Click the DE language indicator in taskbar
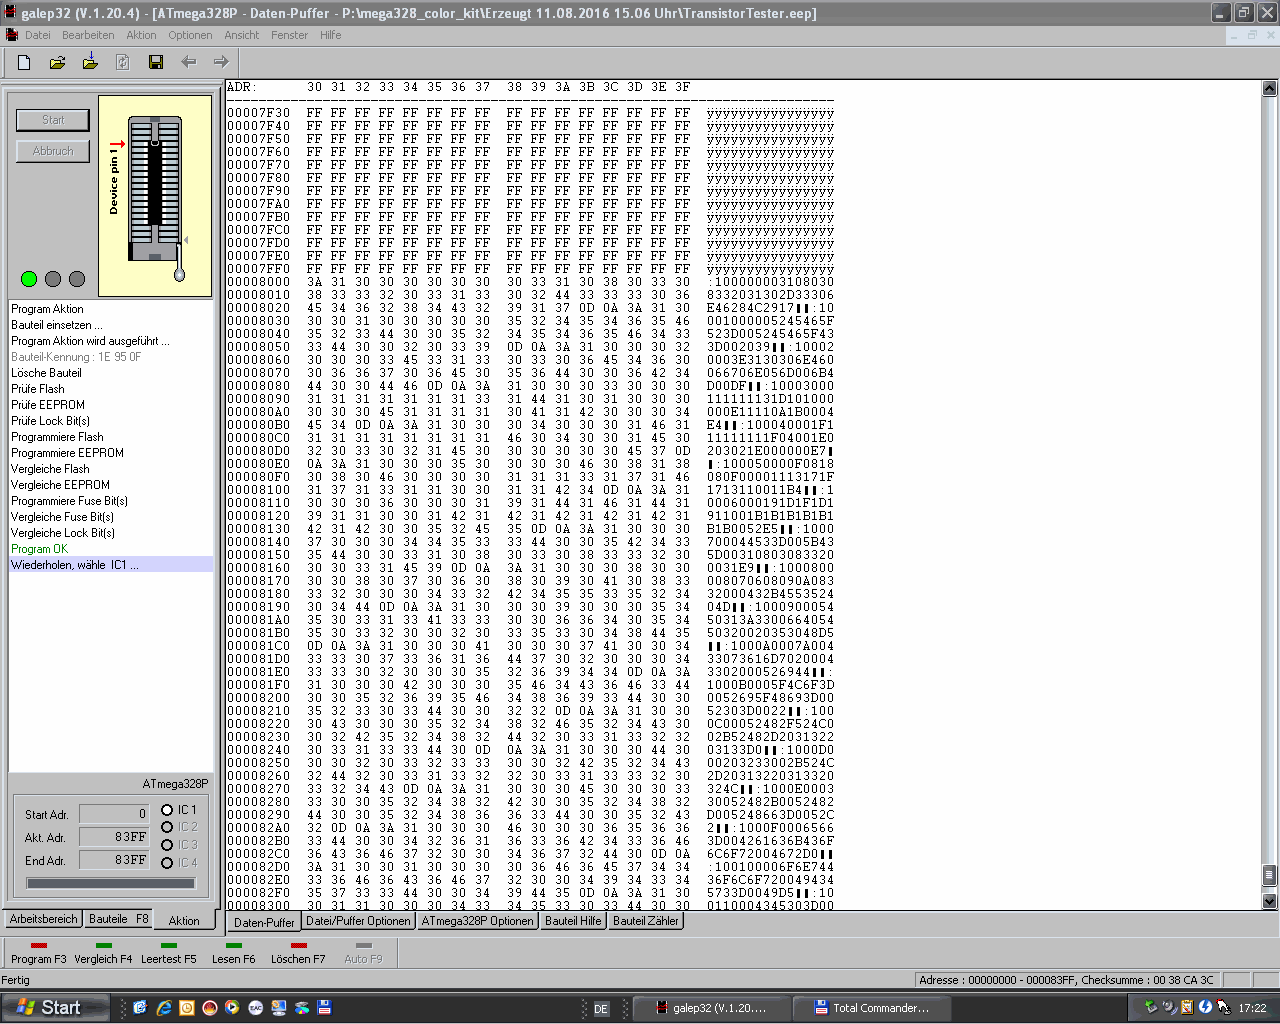 pos(601,1009)
